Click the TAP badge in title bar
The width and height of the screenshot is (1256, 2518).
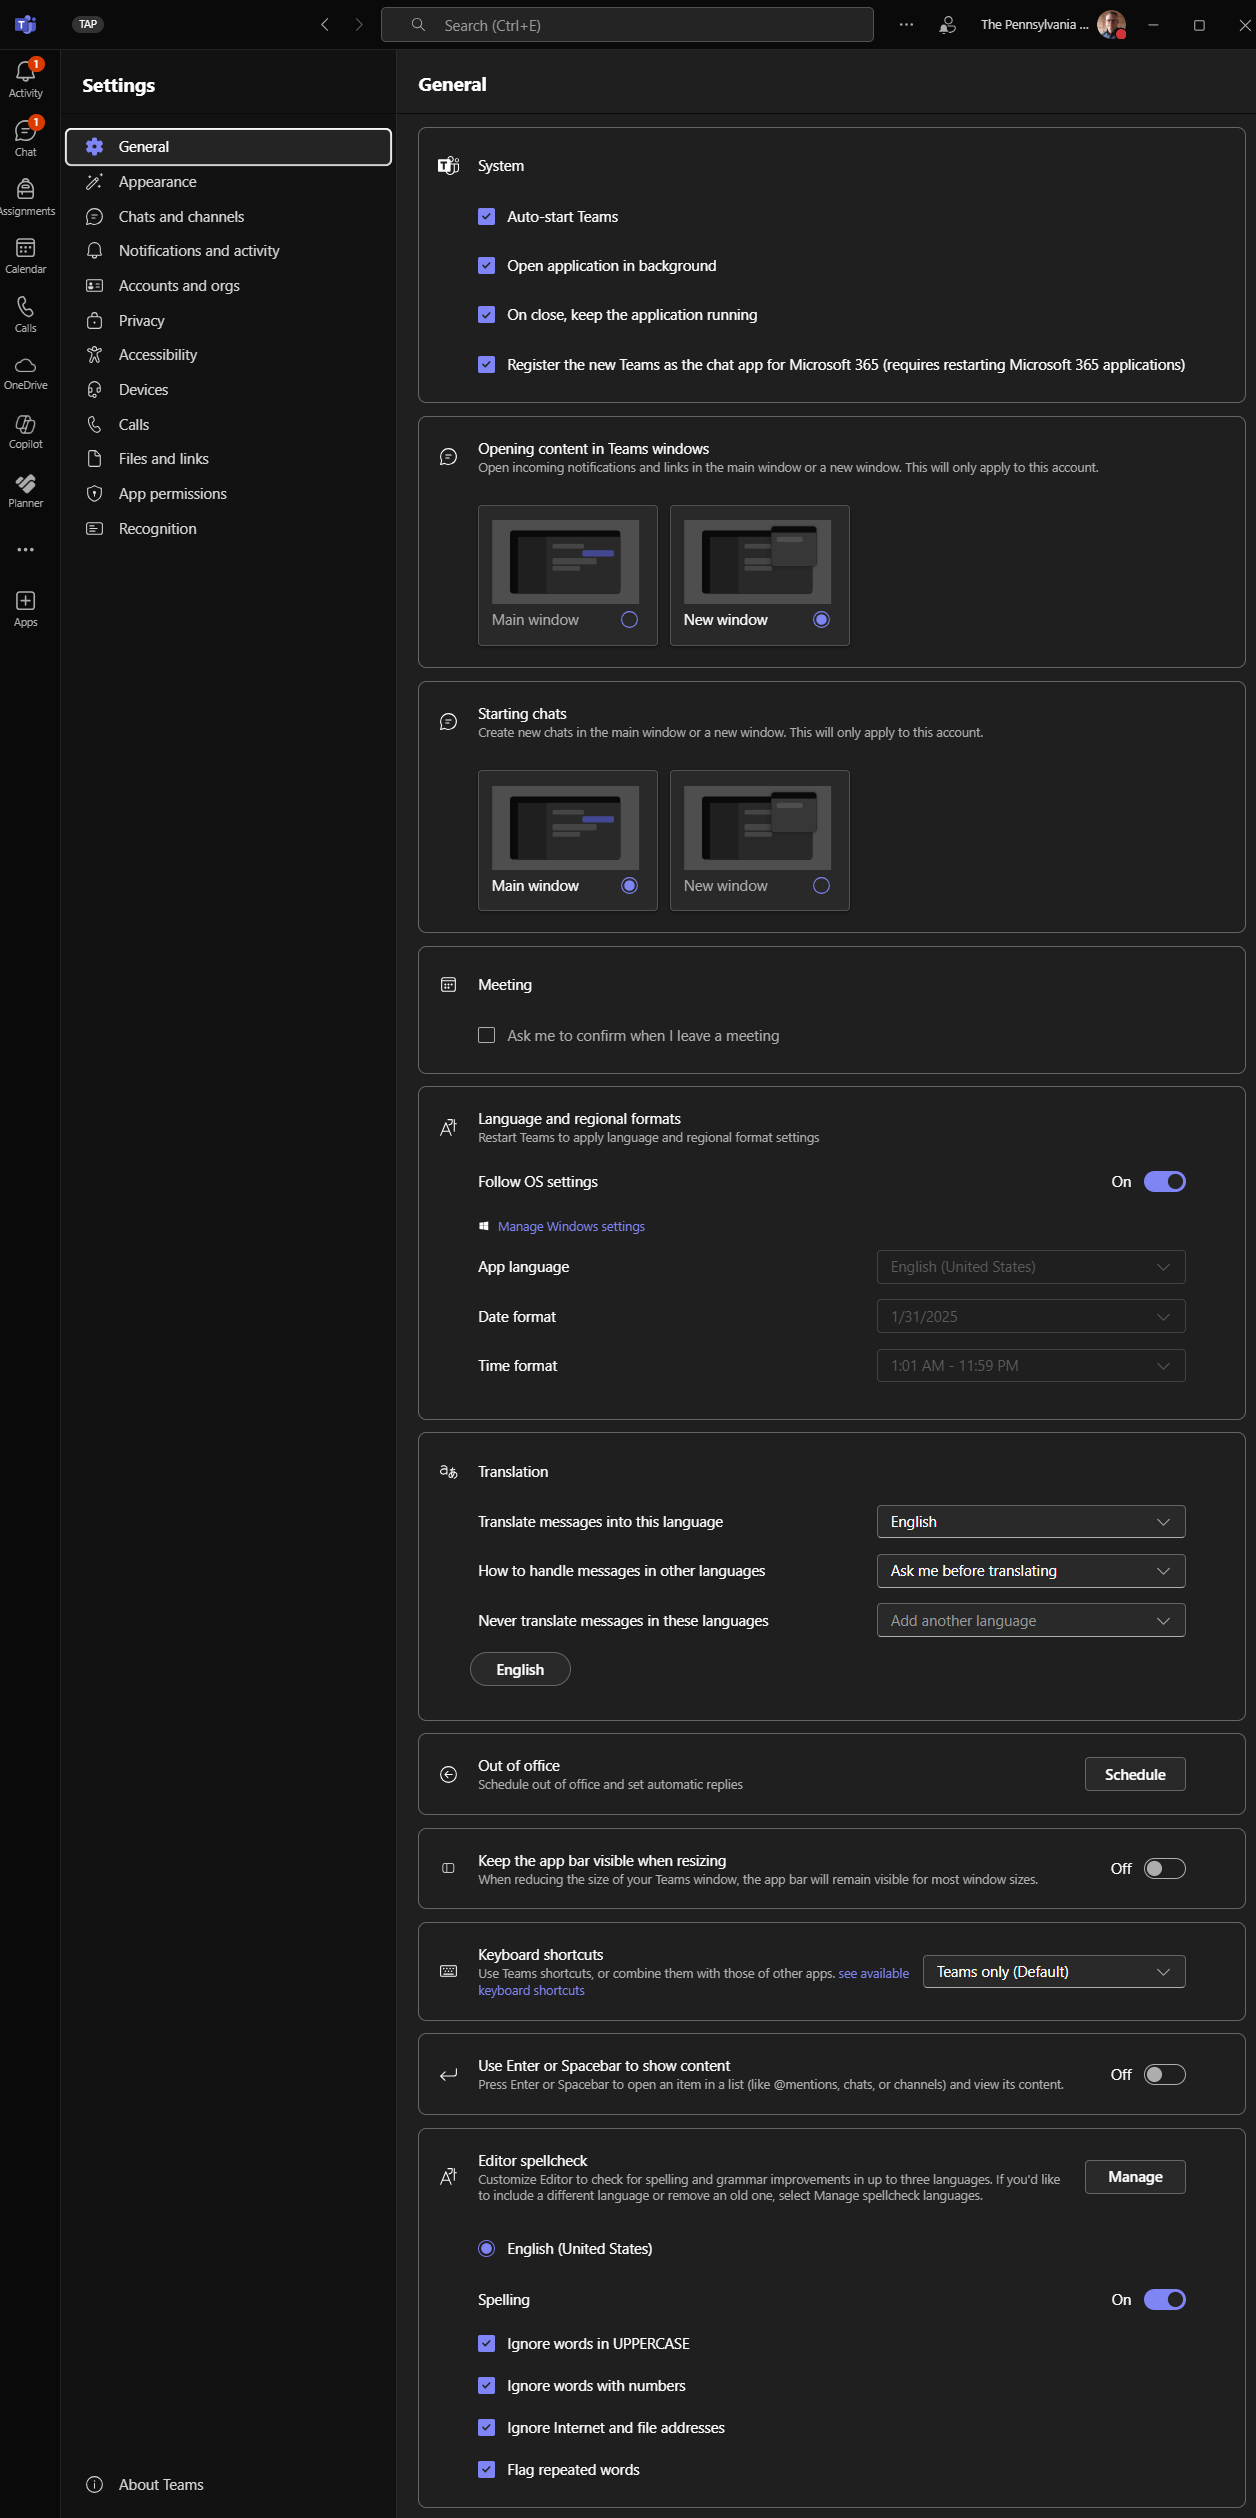89,24
